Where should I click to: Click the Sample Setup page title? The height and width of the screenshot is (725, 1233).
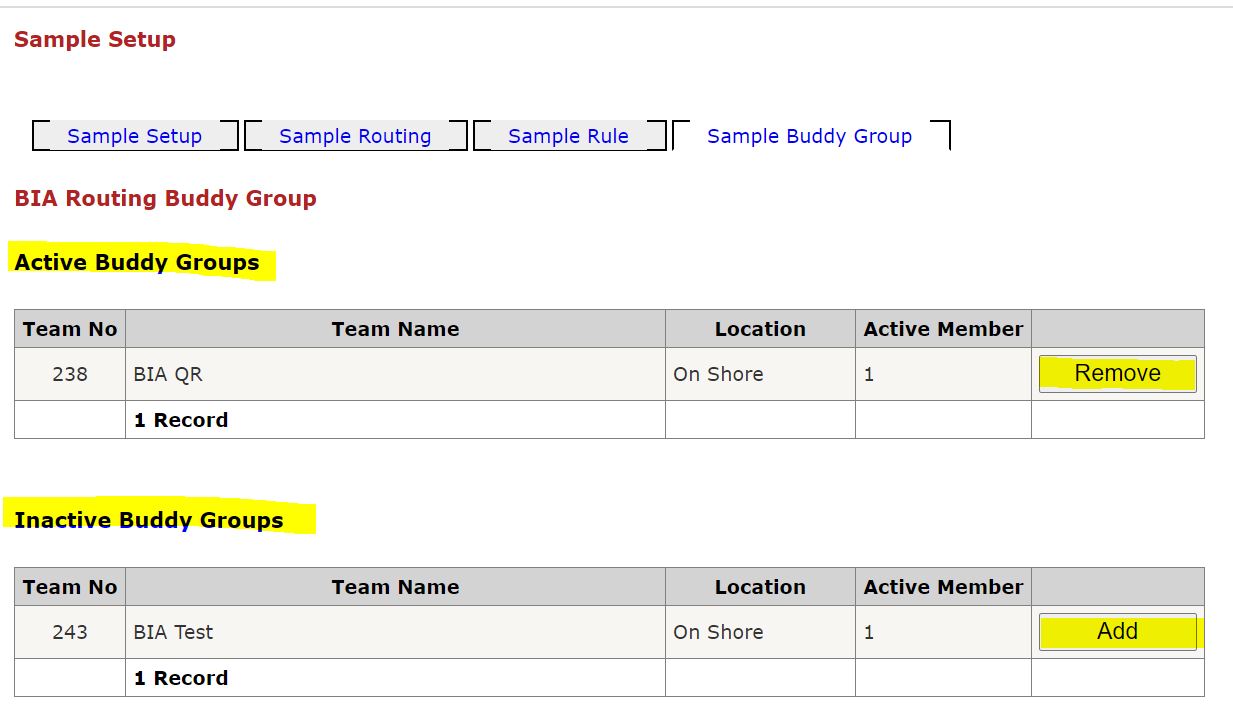coord(95,40)
